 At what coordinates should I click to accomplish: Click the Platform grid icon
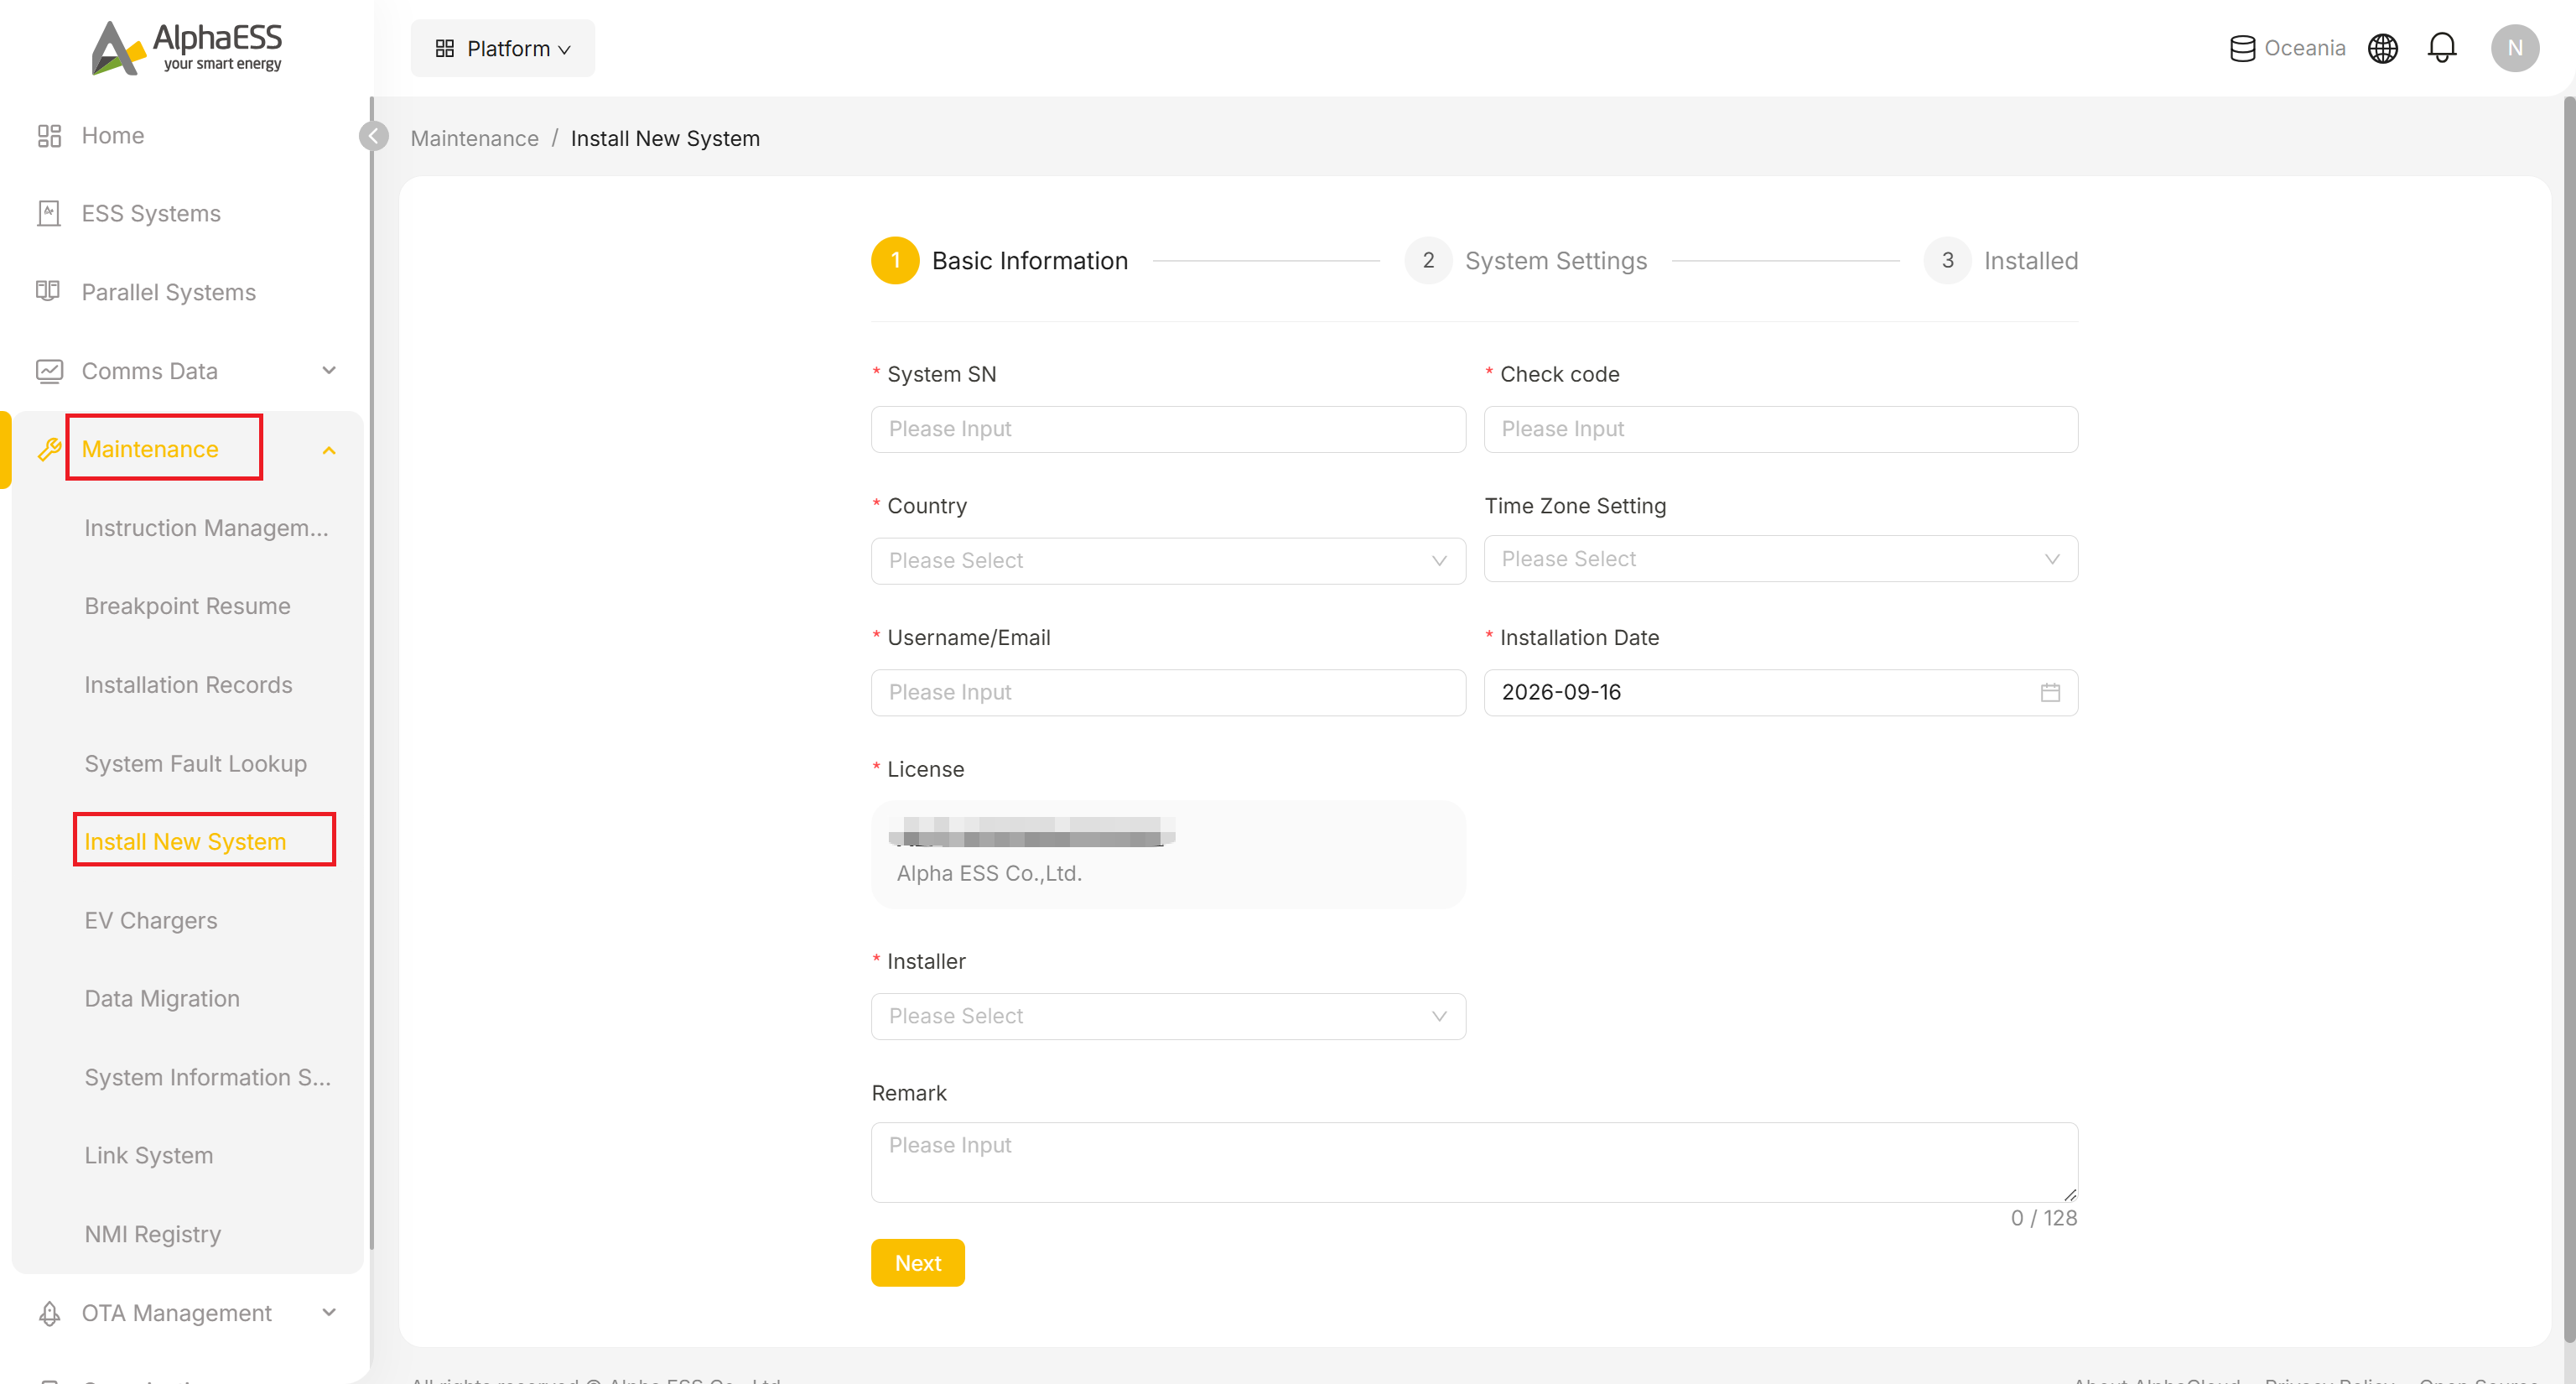point(445,48)
